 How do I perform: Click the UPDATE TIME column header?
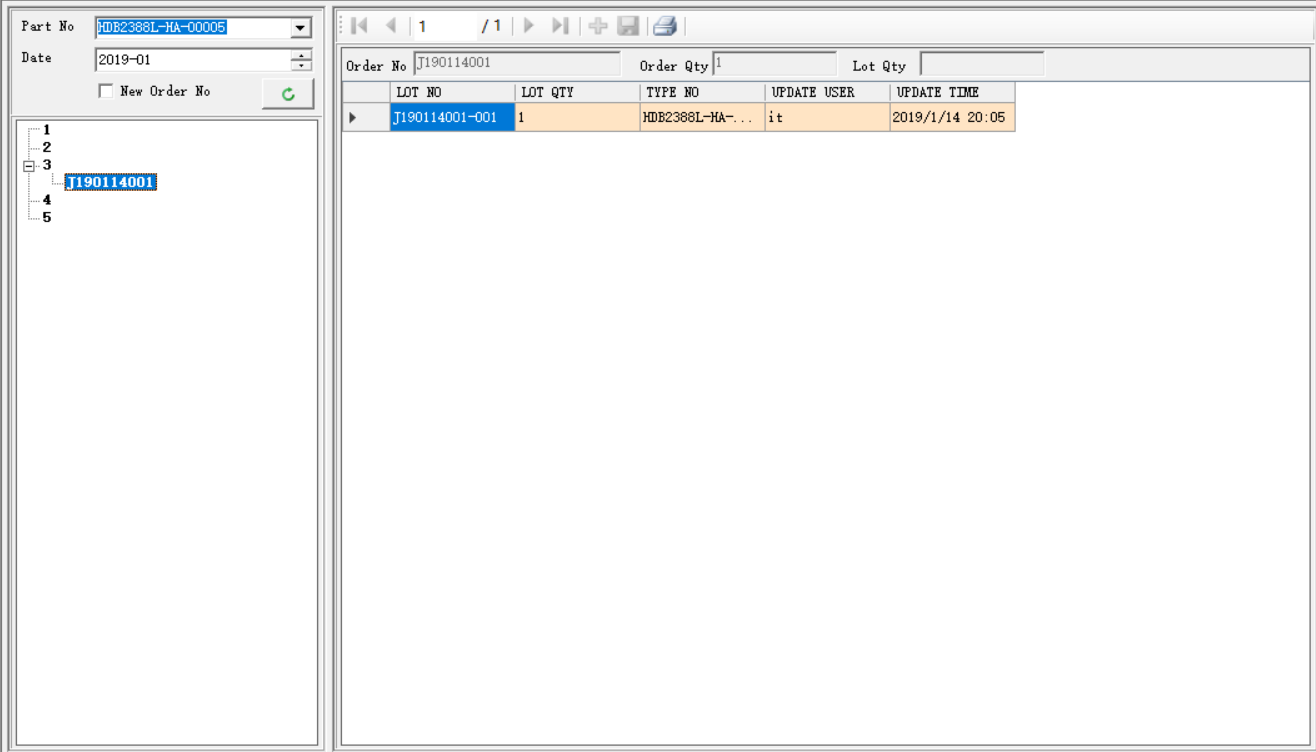[x=951, y=92]
